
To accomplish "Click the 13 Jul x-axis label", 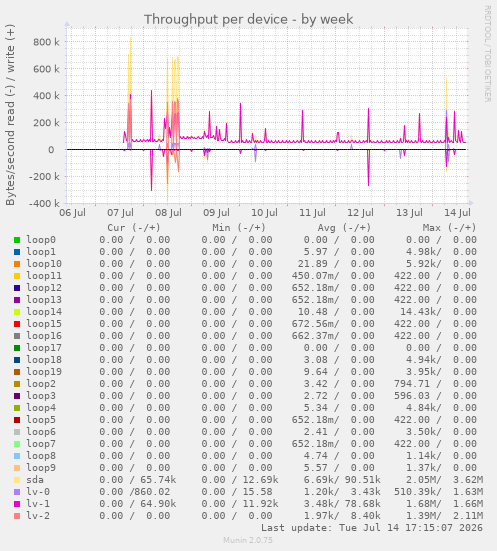I will click(409, 213).
